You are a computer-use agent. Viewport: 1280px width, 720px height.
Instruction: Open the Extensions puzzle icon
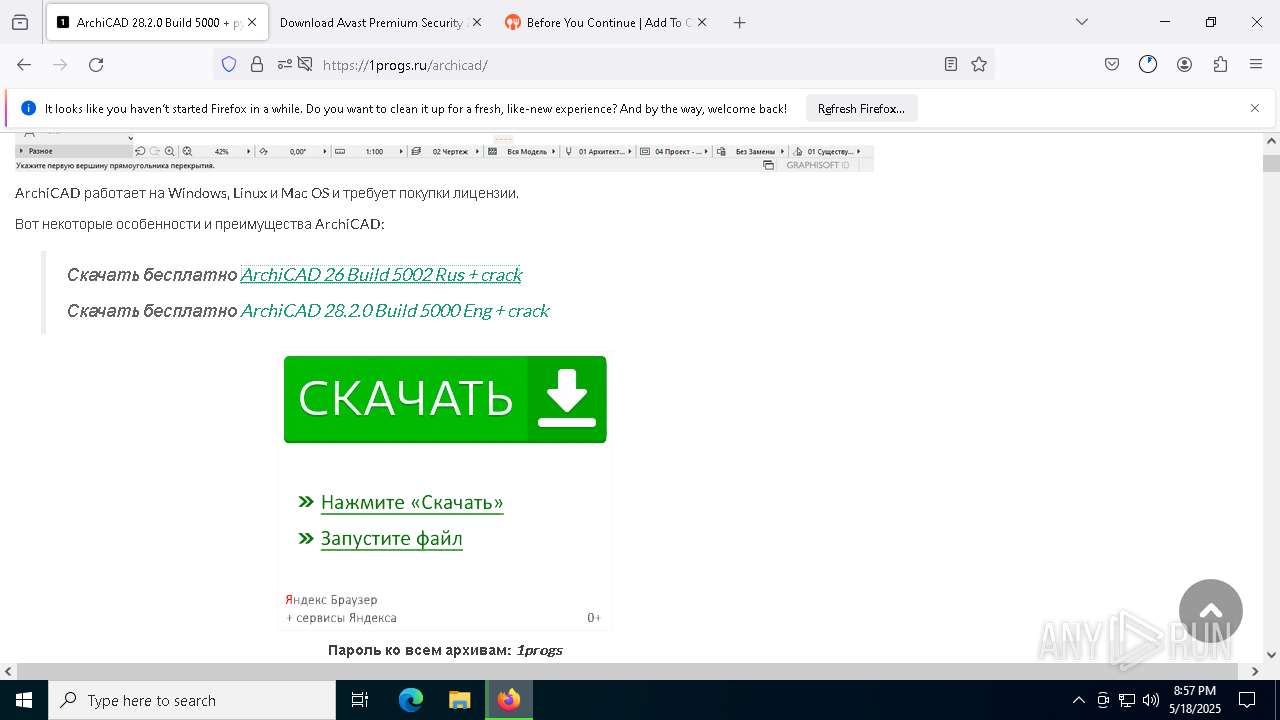1220,64
